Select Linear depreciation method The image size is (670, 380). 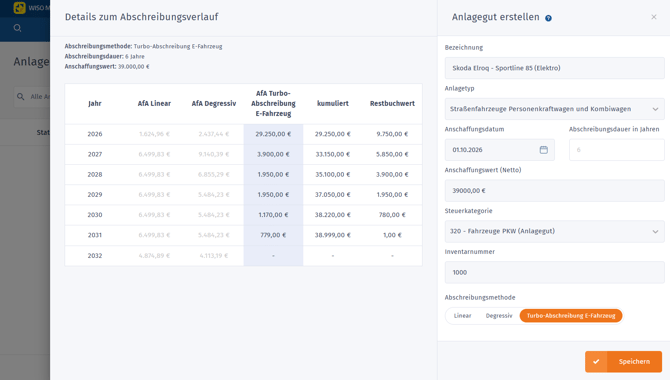462,316
